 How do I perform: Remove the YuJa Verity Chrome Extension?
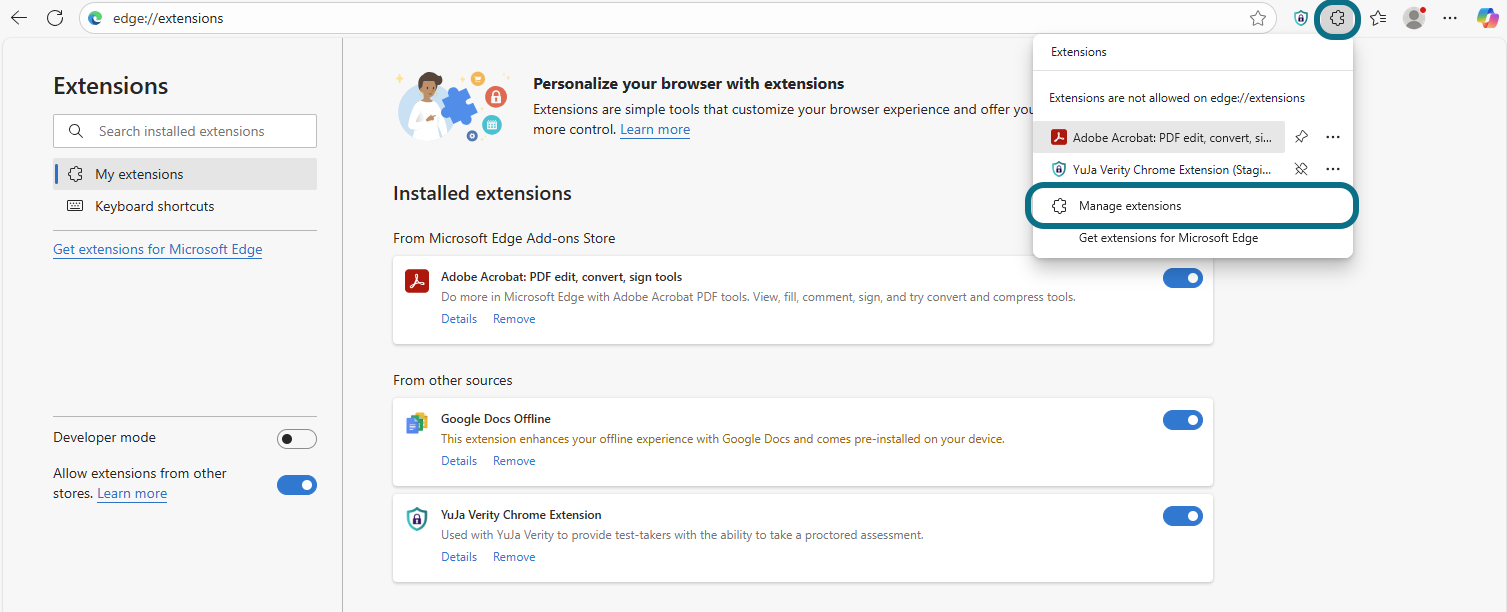514,557
